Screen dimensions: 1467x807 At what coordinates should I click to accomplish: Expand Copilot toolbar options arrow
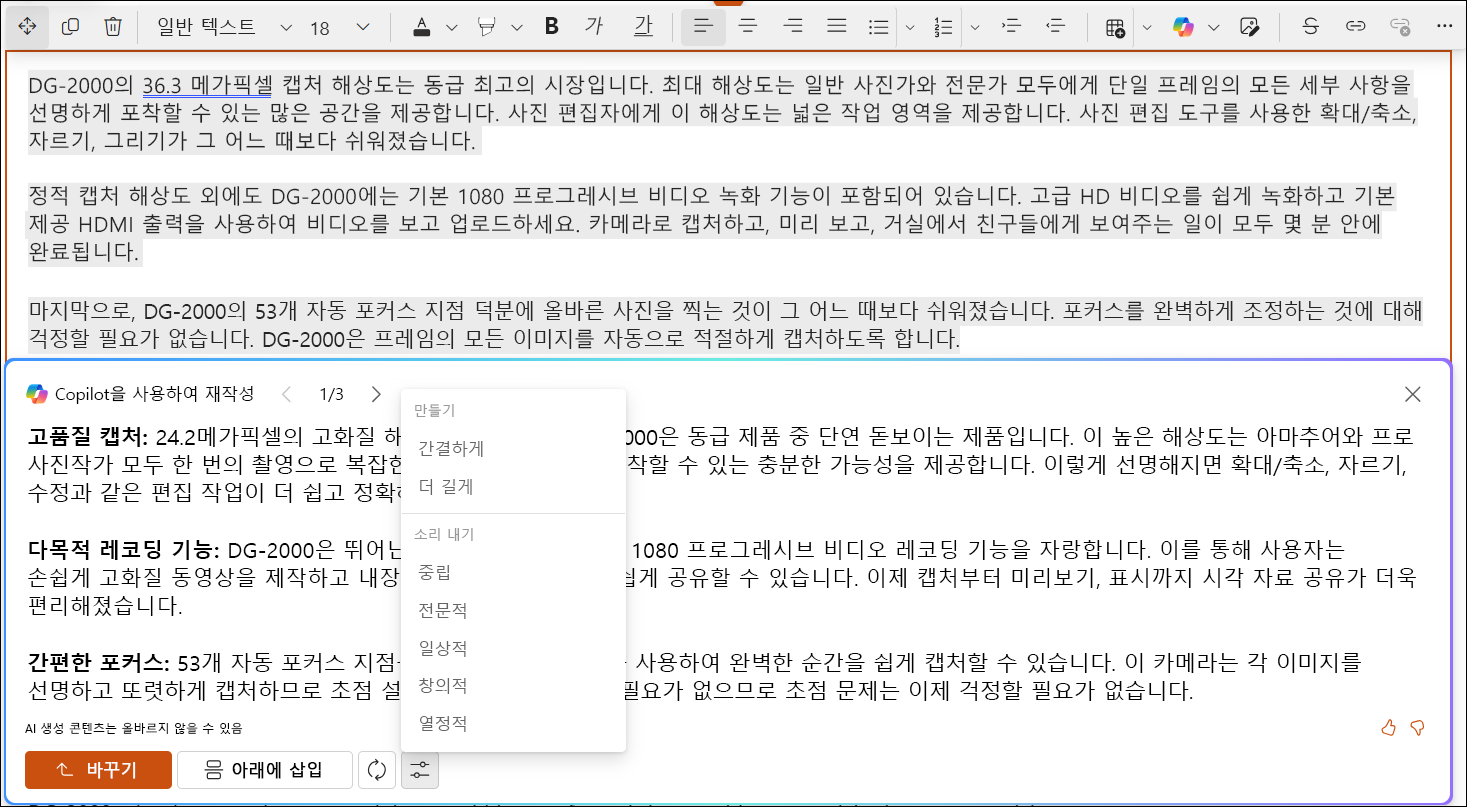[1214, 27]
